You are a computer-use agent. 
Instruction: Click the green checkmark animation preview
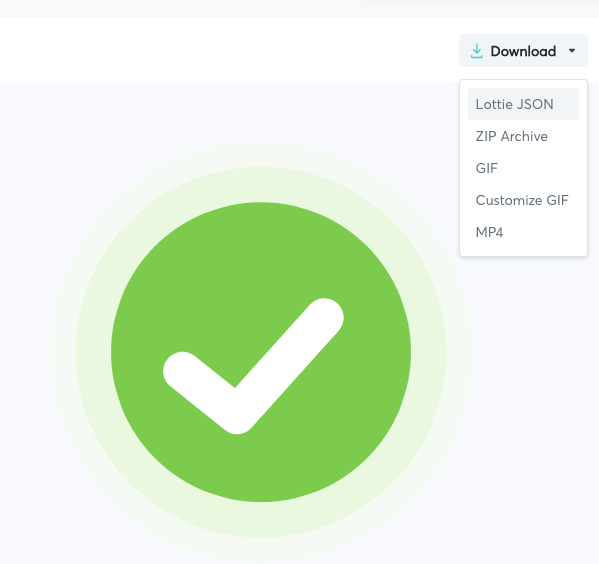(x=261, y=352)
